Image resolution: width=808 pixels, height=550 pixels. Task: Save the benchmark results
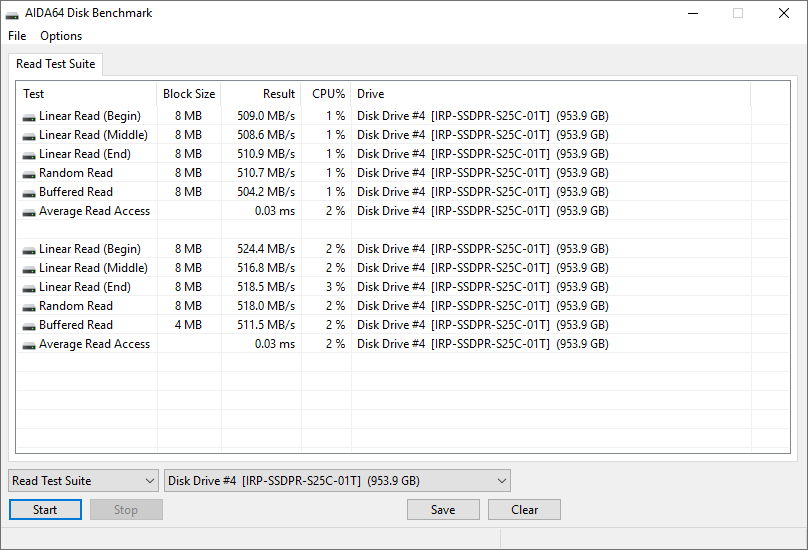click(x=443, y=510)
